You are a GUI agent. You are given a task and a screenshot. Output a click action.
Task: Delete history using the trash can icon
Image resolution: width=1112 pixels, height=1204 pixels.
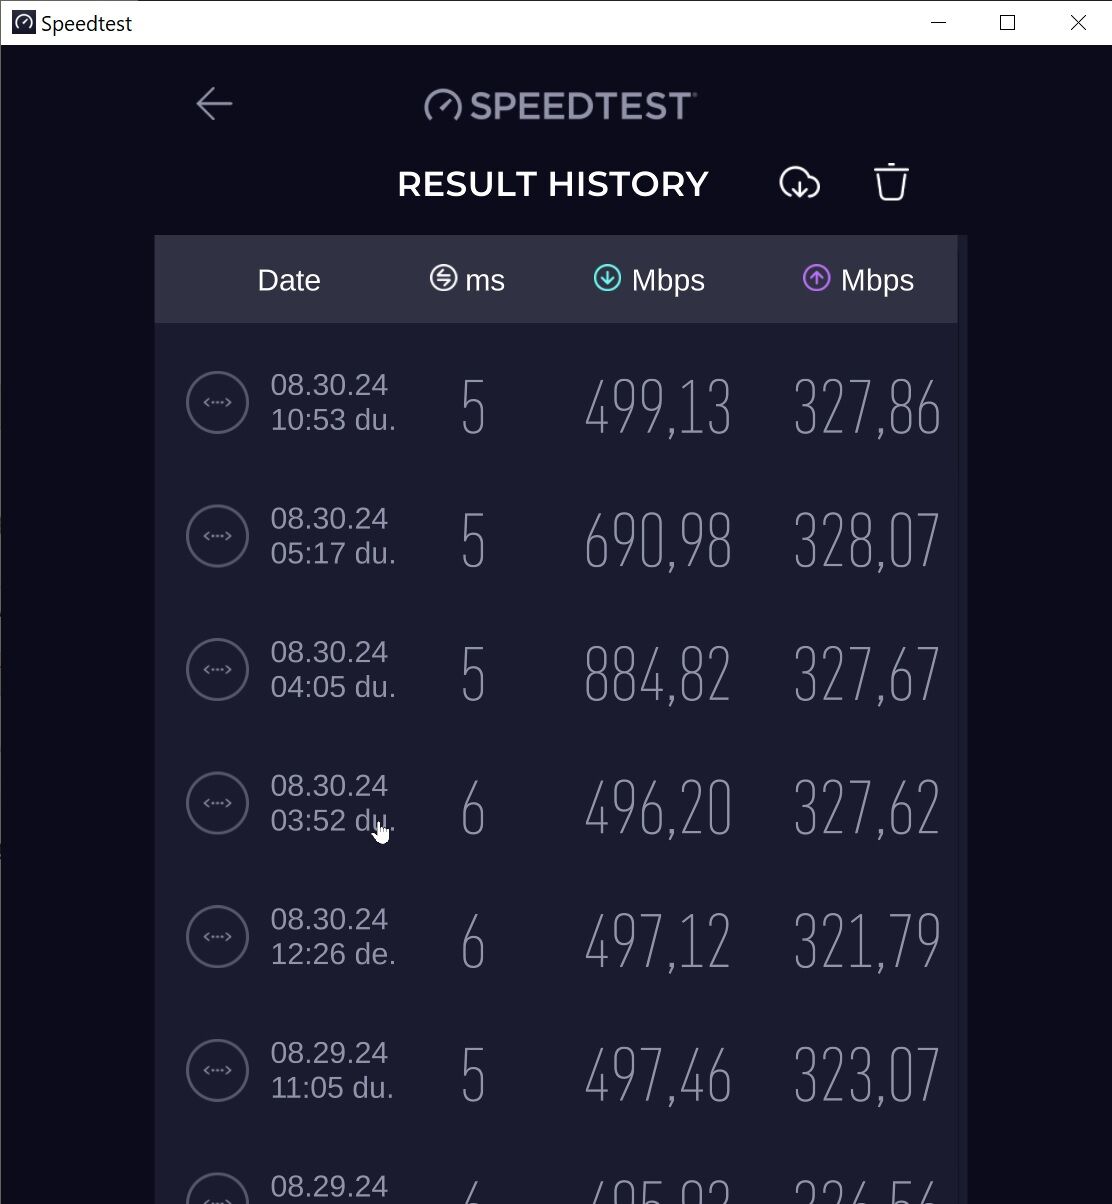coord(891,183)
